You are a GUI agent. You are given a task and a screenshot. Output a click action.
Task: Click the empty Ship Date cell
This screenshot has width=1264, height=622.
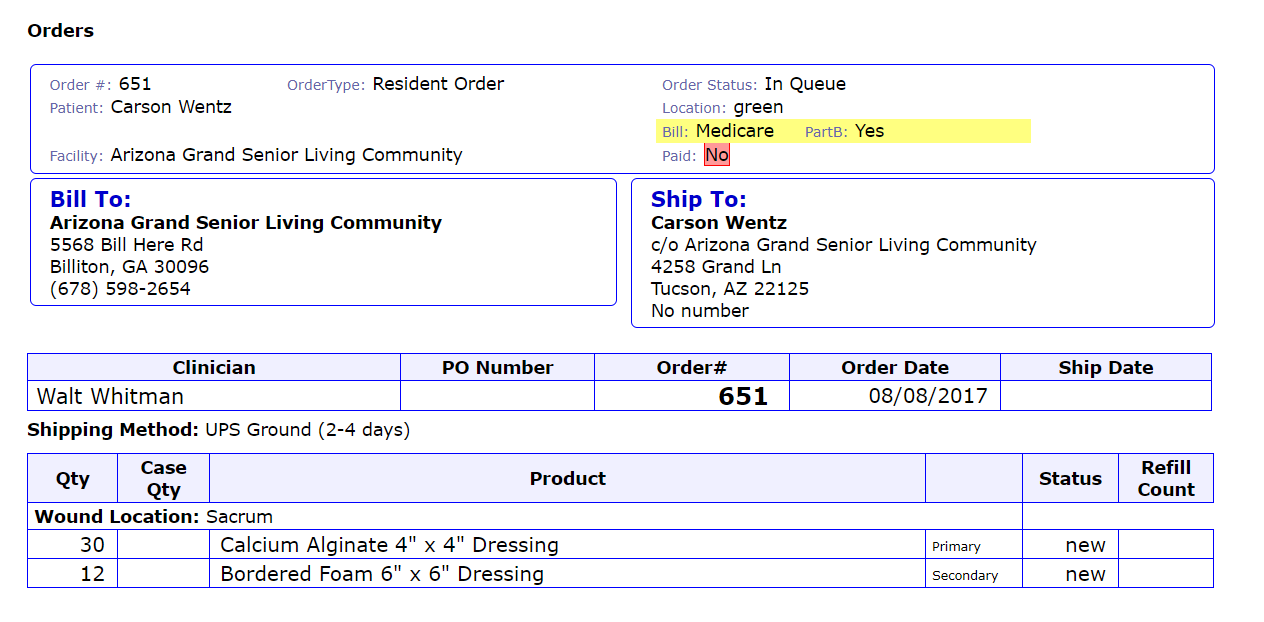[1105, 396]
